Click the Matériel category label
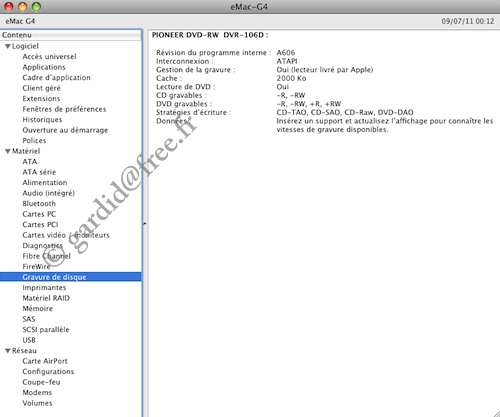Screen dimensions: 500x417 tap(26, 151)
